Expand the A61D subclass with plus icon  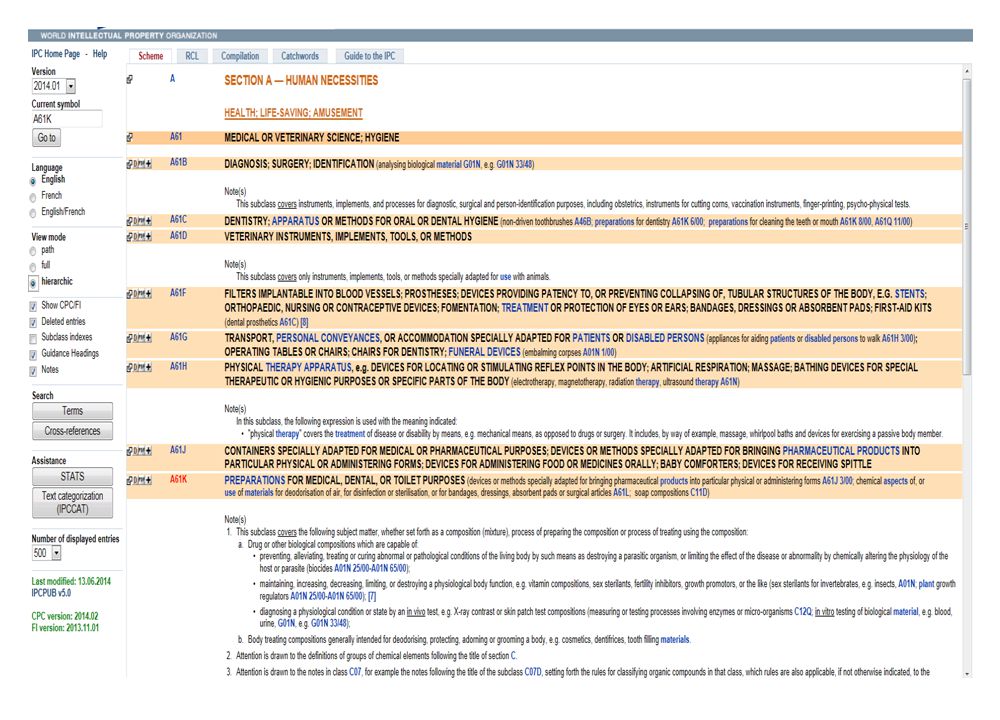pyautogui.click(x=149, y=237)
